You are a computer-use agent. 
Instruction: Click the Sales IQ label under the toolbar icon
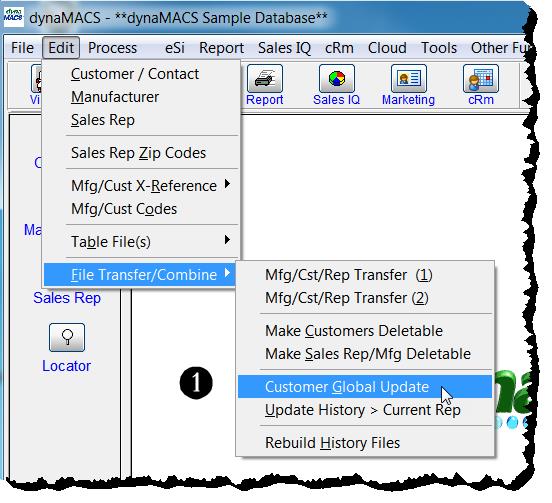337,100
